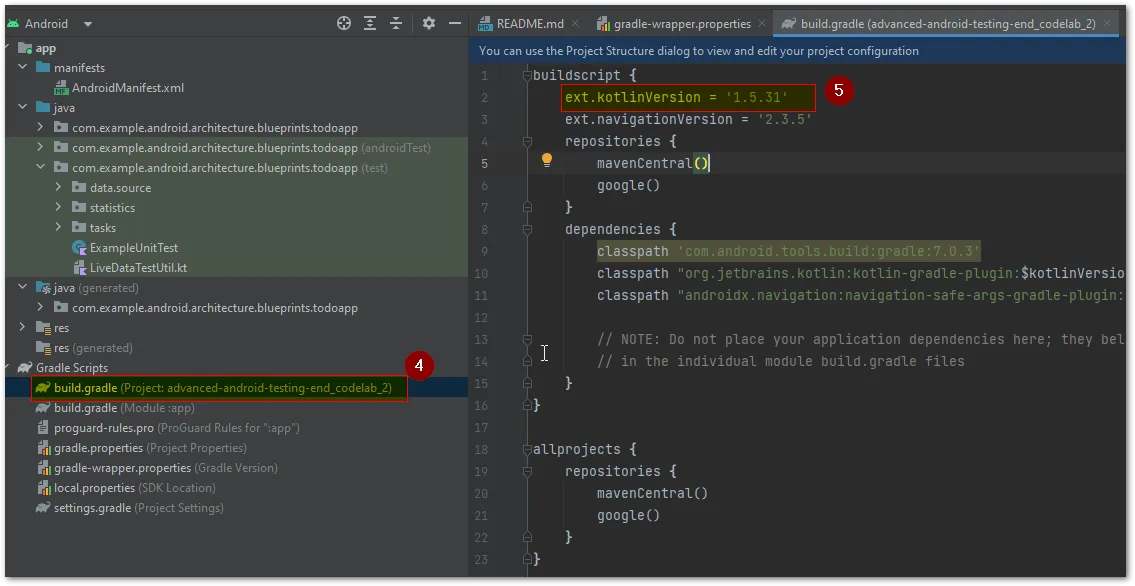Screen dimensions: 1135x586
Task: Select the build.gradle editor tab
Action: pos(948,24)
